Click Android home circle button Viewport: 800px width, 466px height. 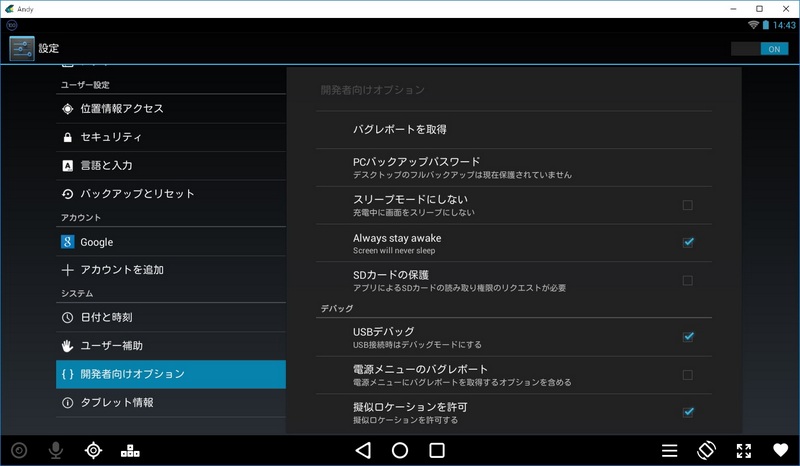pos(400,451)
